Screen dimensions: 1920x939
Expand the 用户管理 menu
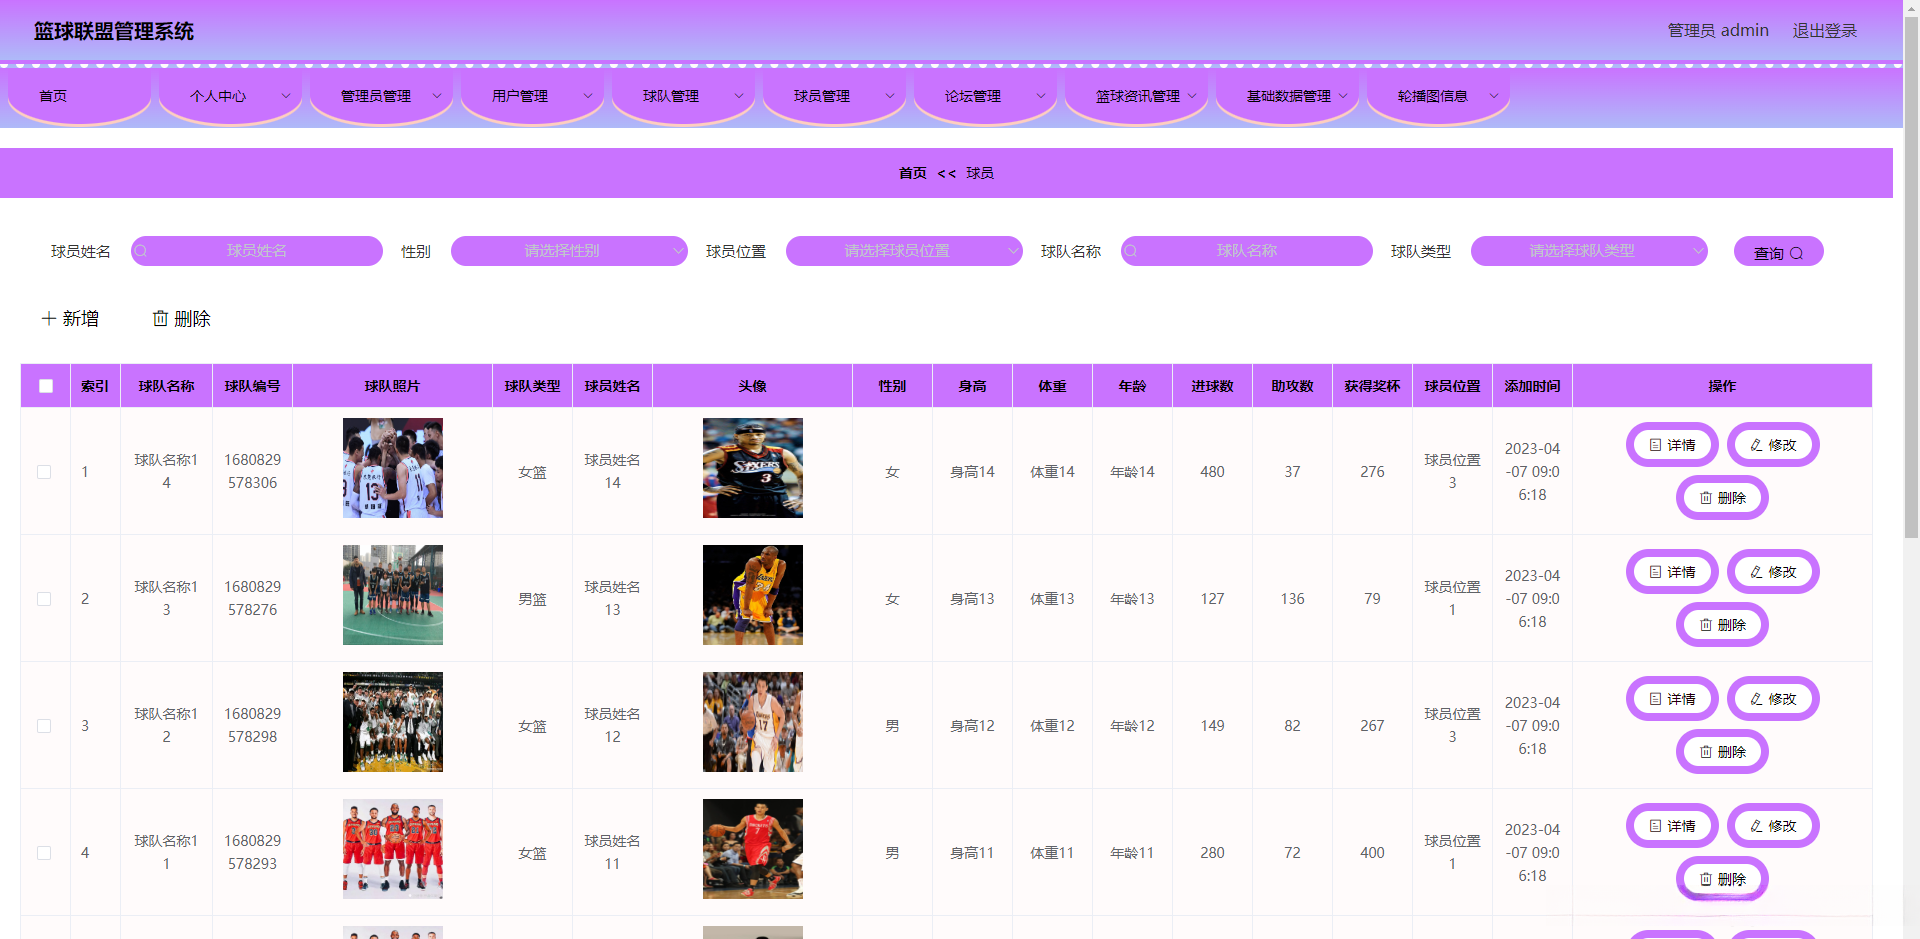532,96
